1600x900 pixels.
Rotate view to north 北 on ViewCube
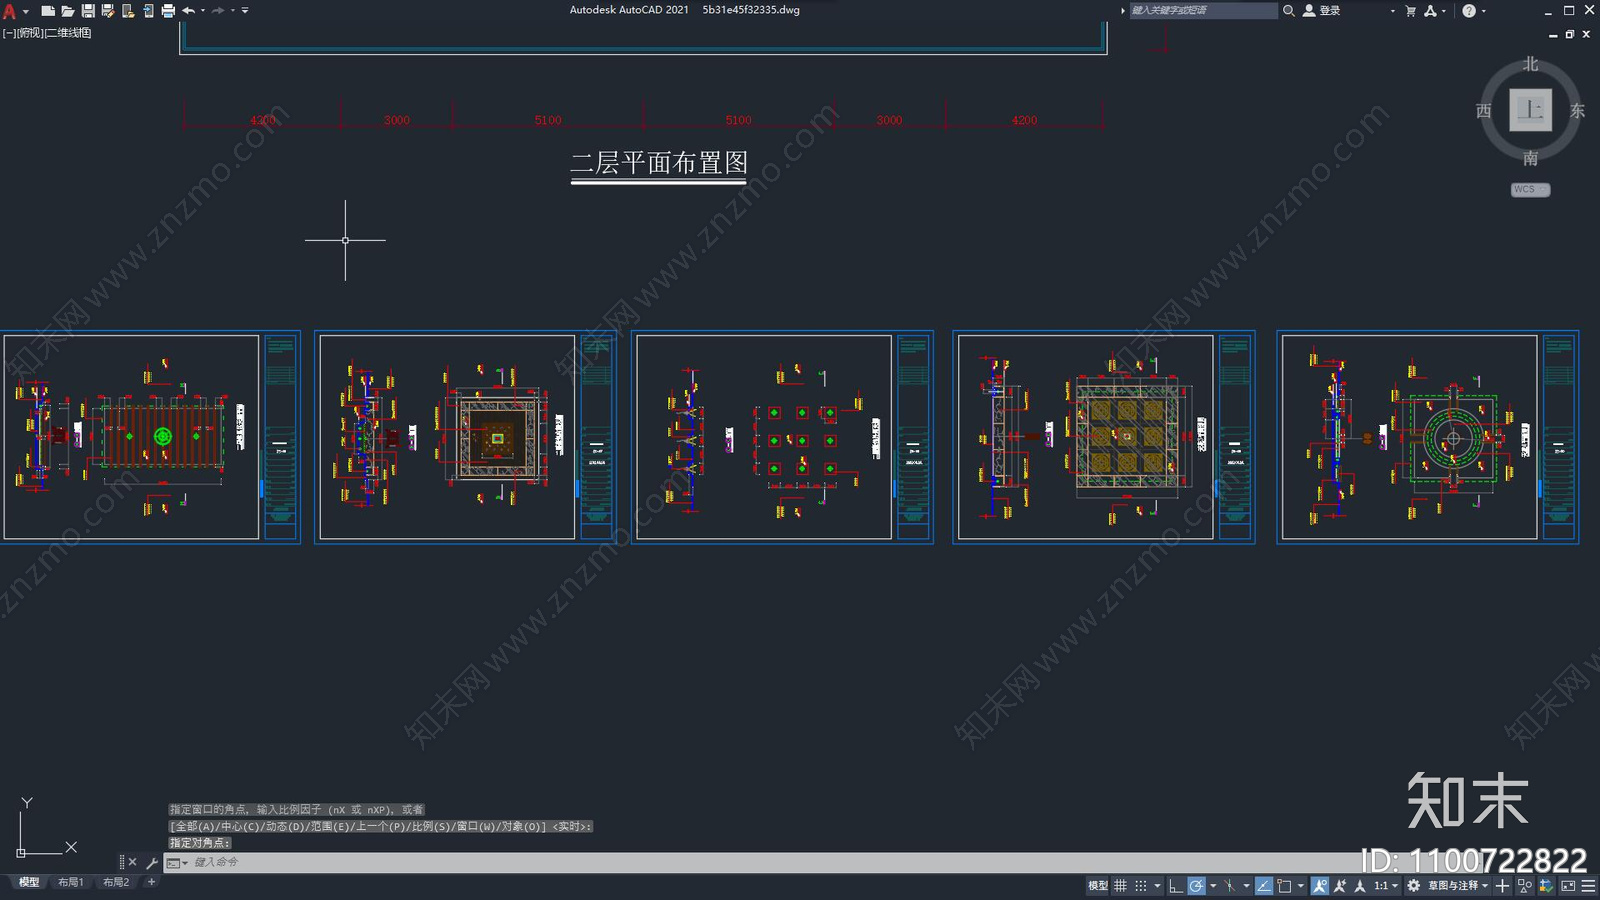pyautogui.click(x=1530, y=64)
